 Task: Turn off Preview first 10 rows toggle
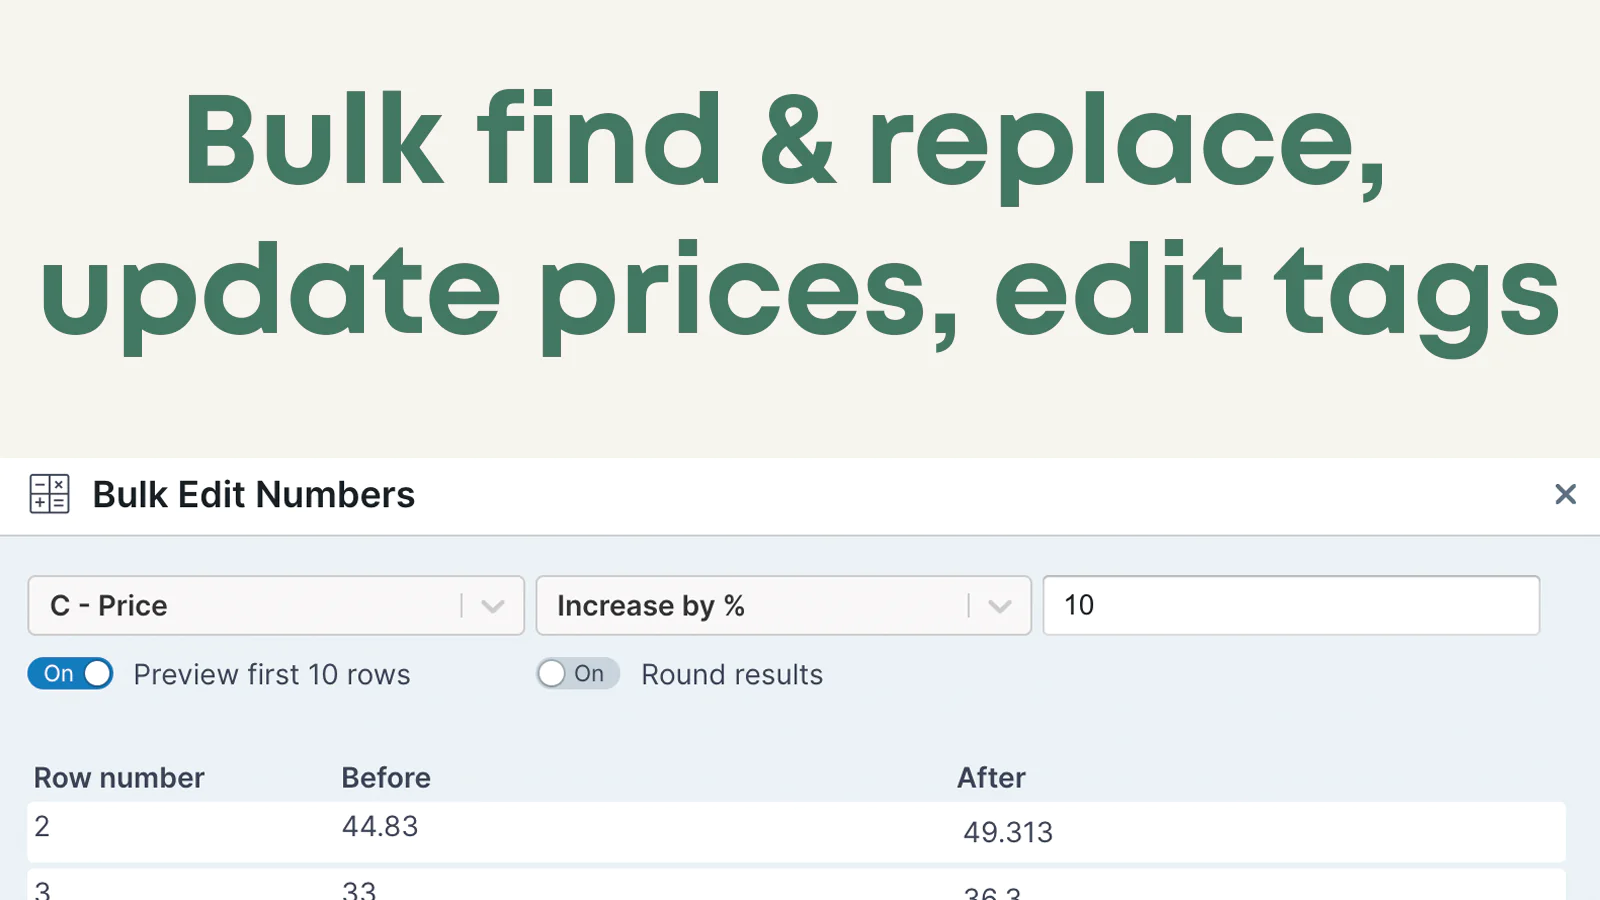click(70, 674)
